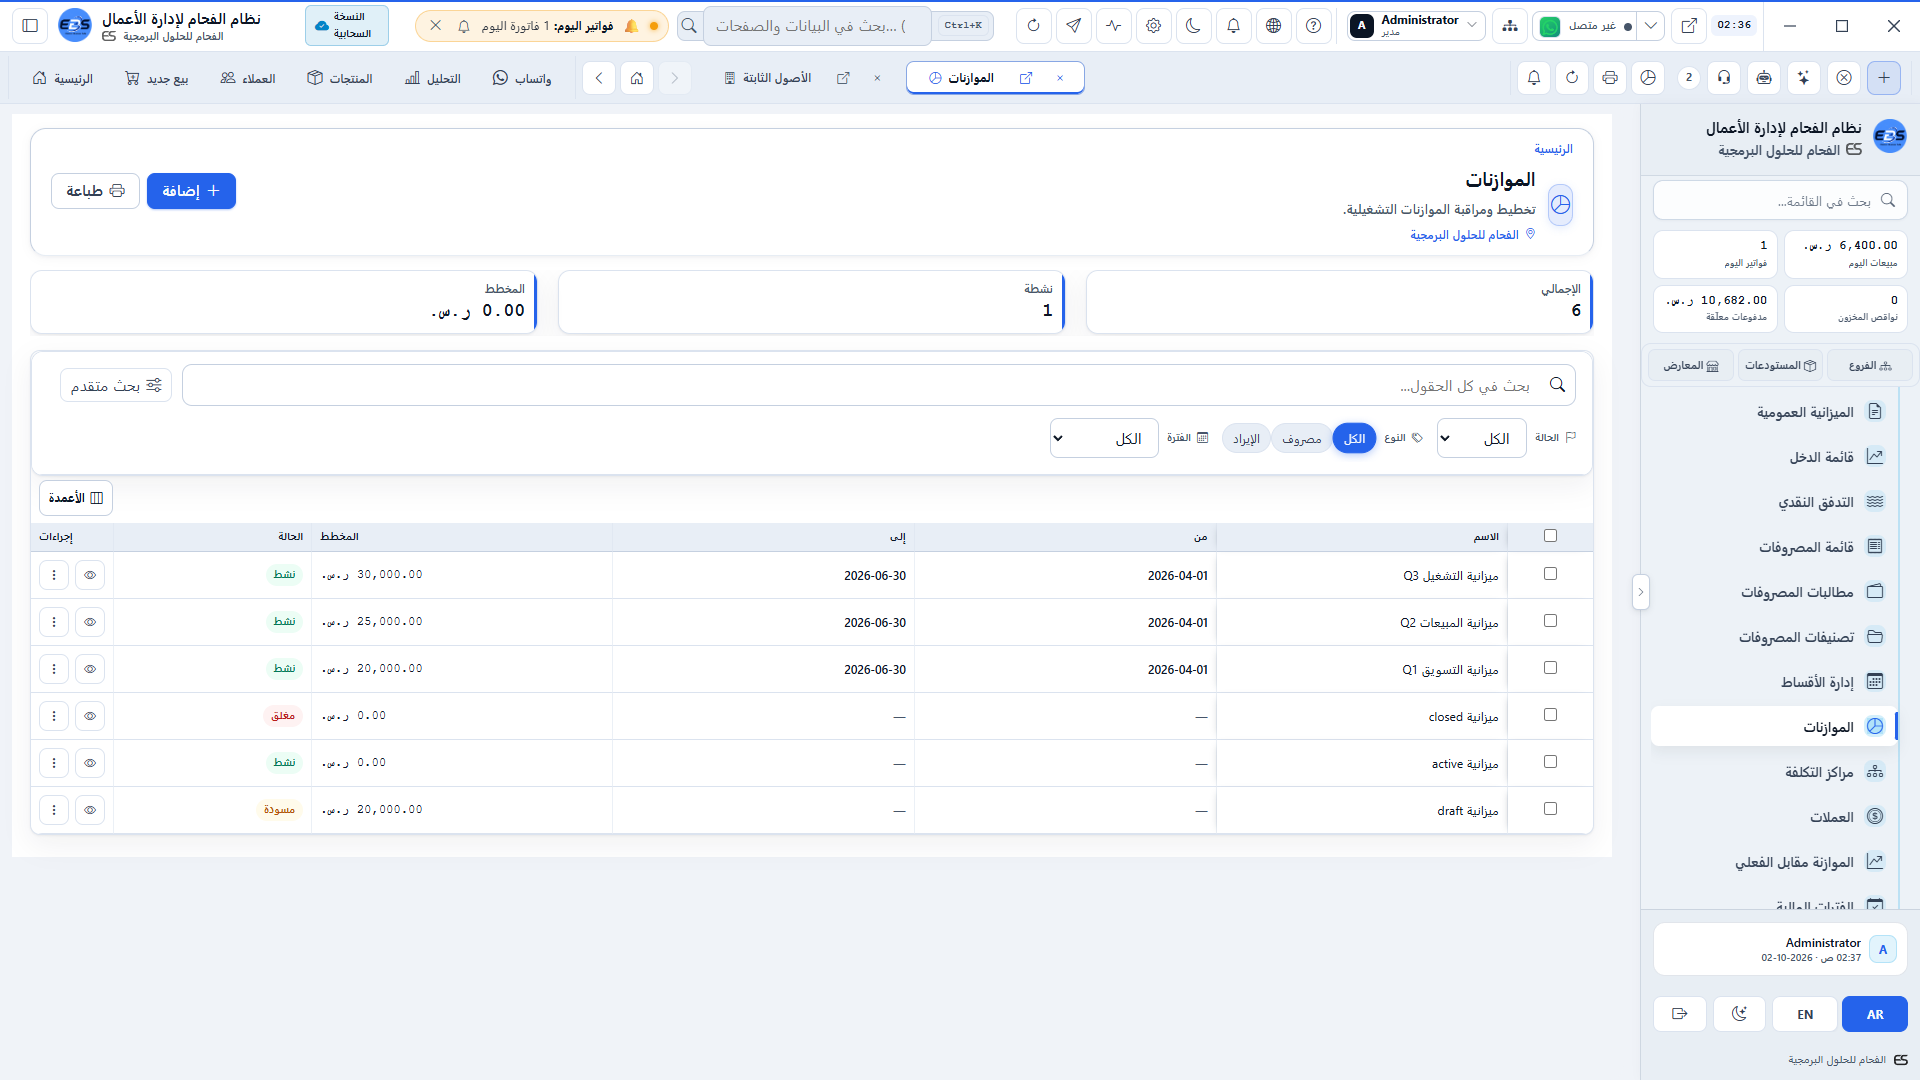Expand the Administrator user dropdown
1920x1080 pixels.
tap(1415, 26)
